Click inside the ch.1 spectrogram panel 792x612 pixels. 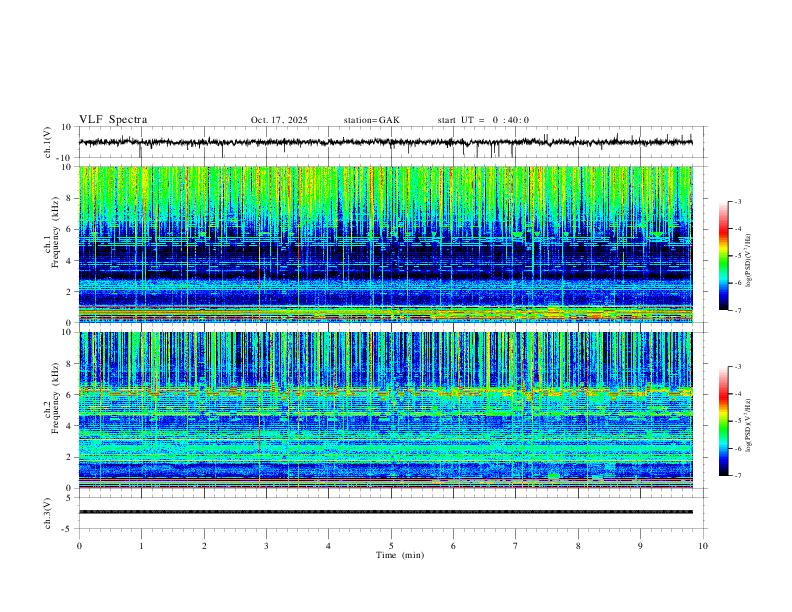coord(385,244)
